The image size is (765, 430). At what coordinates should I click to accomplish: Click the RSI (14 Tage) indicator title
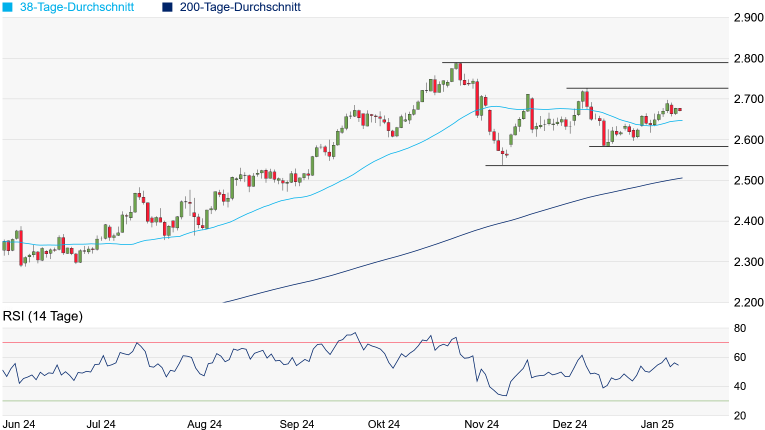[x=42, y=316]
